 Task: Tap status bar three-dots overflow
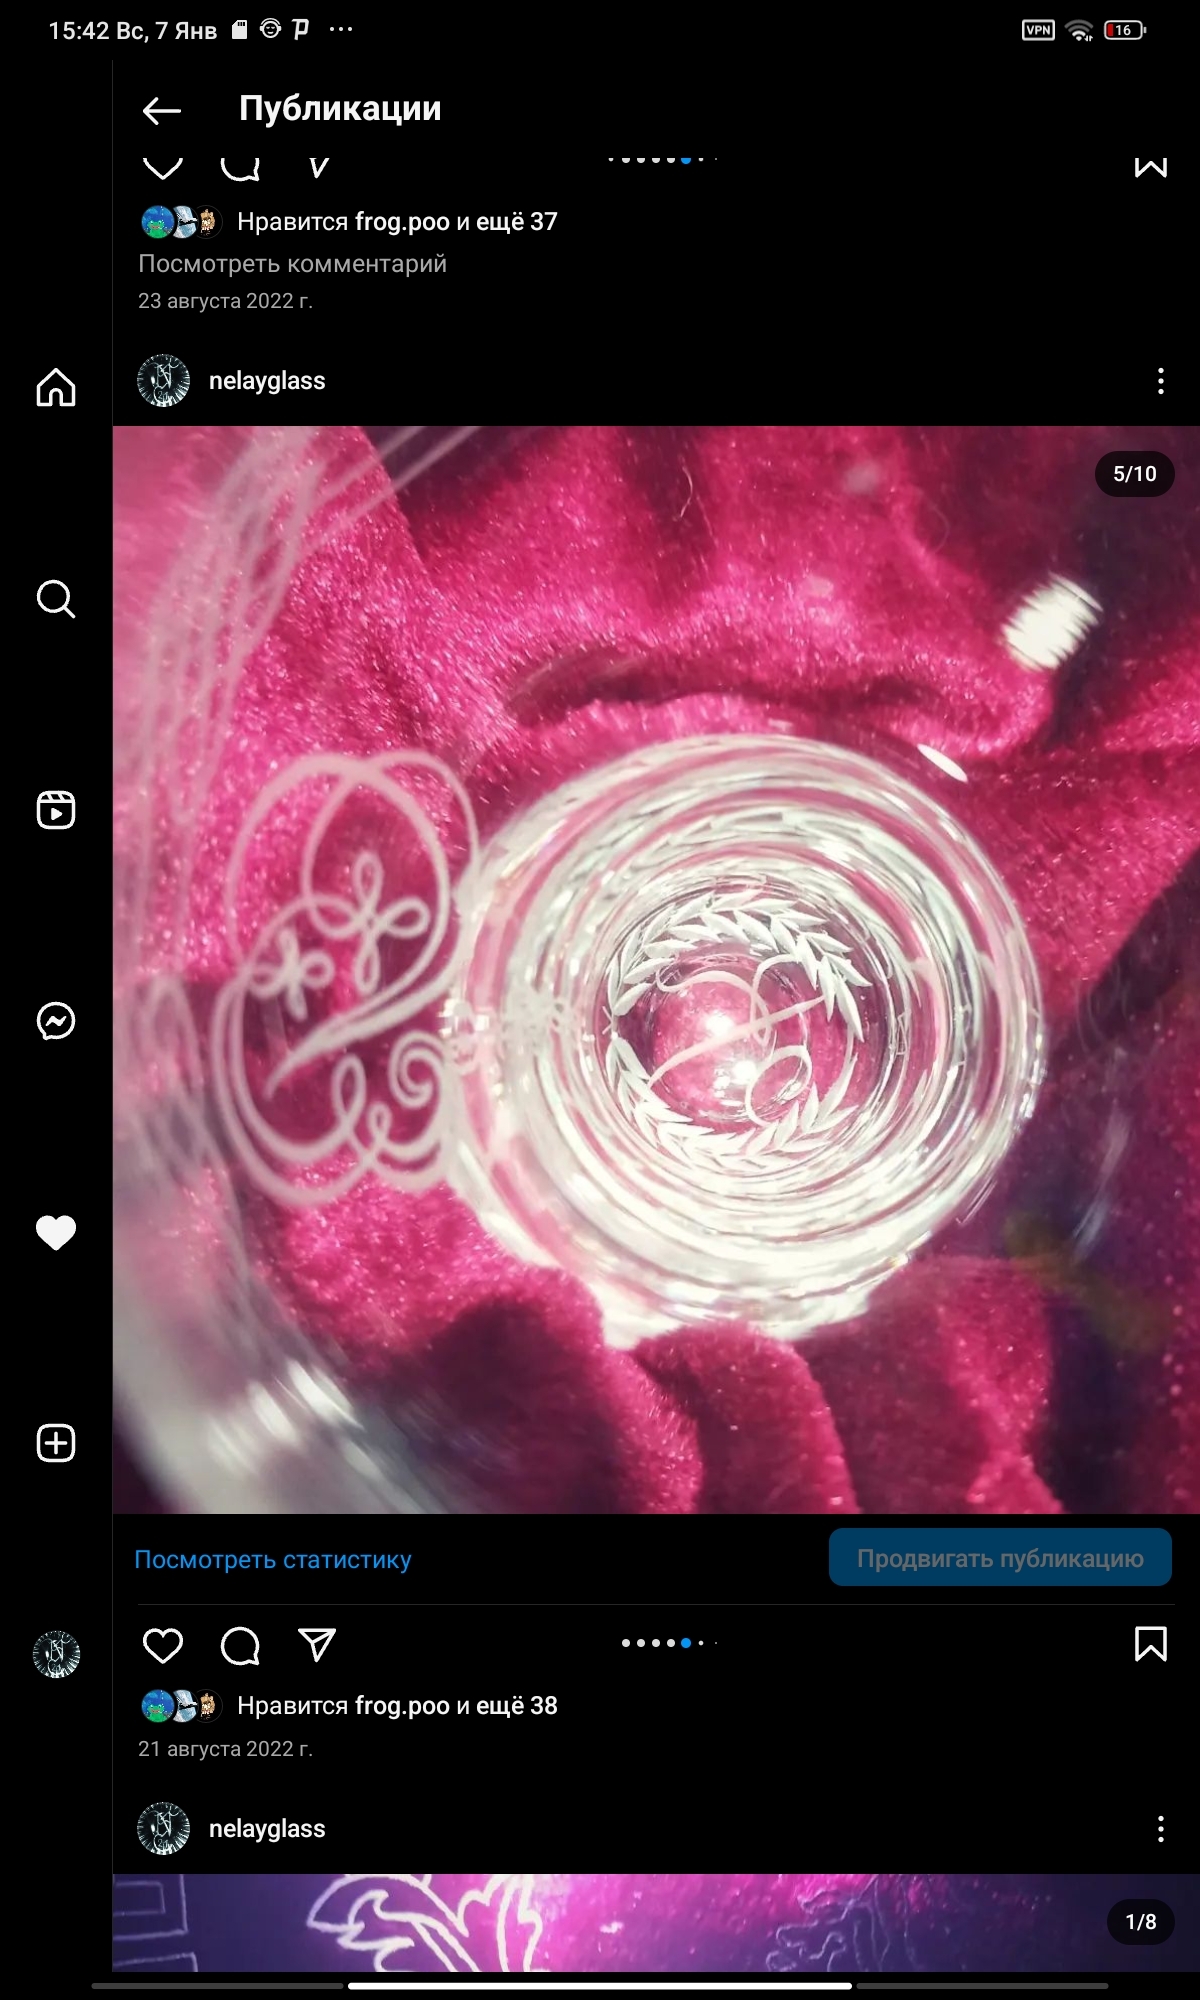tap(341, 29)
